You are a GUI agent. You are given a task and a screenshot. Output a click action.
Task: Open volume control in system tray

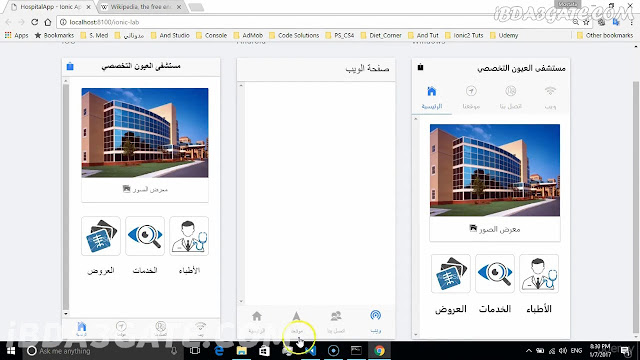[x=563, y=351]
